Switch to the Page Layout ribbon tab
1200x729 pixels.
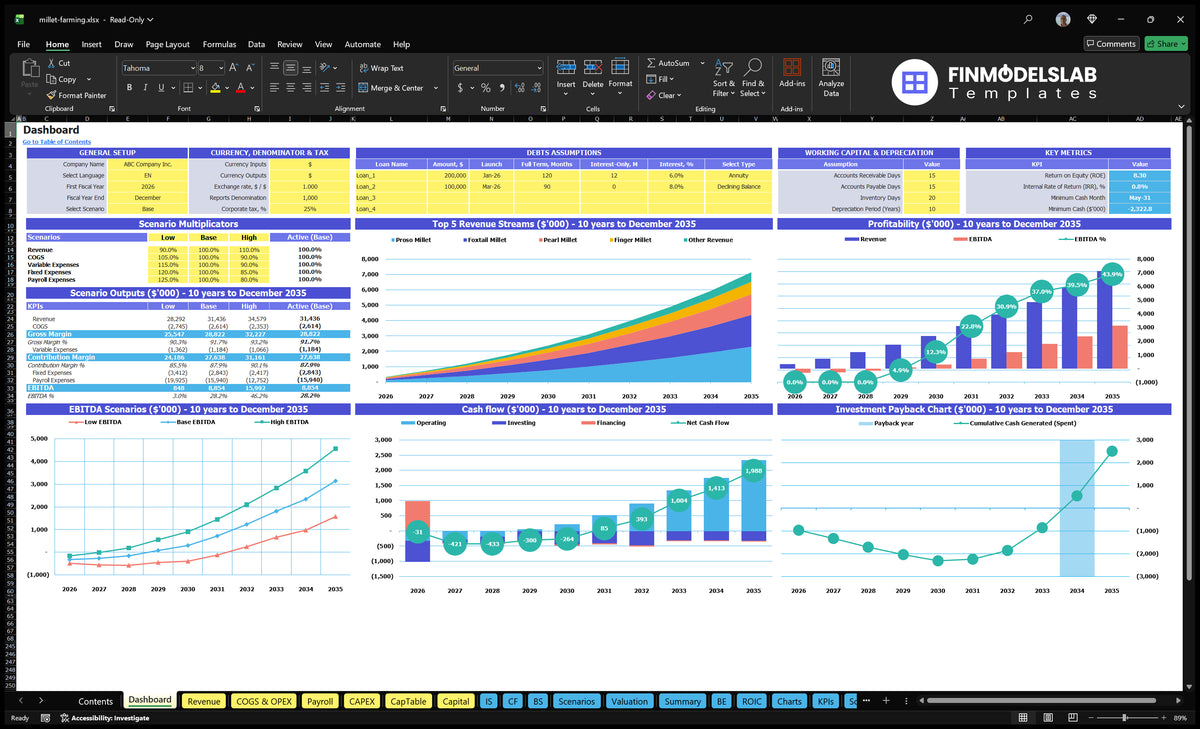point(167,44)
